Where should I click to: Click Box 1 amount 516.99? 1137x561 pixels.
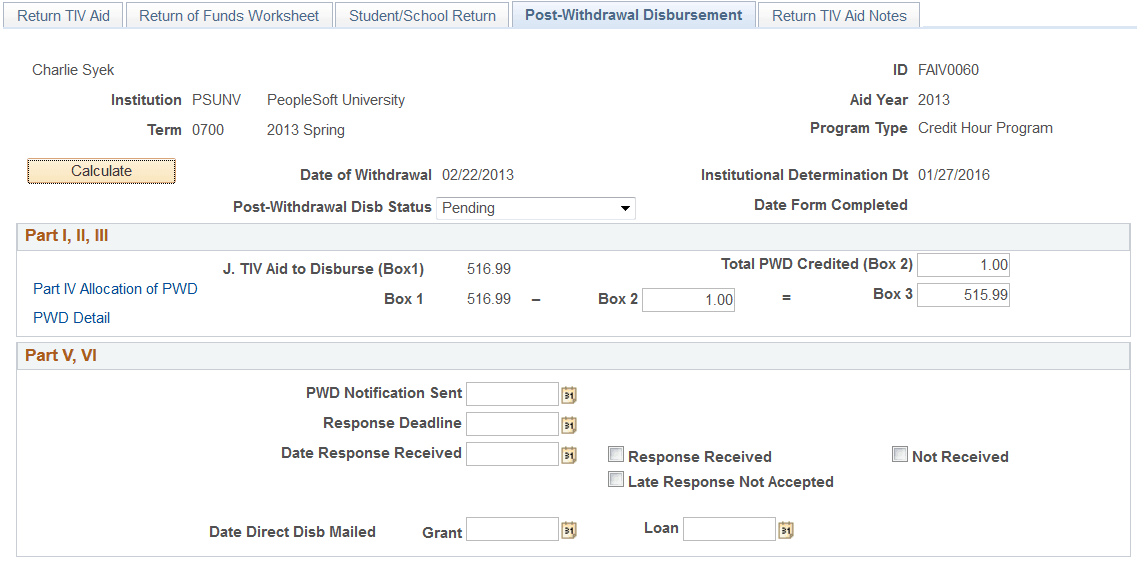(x=489, y=299)
